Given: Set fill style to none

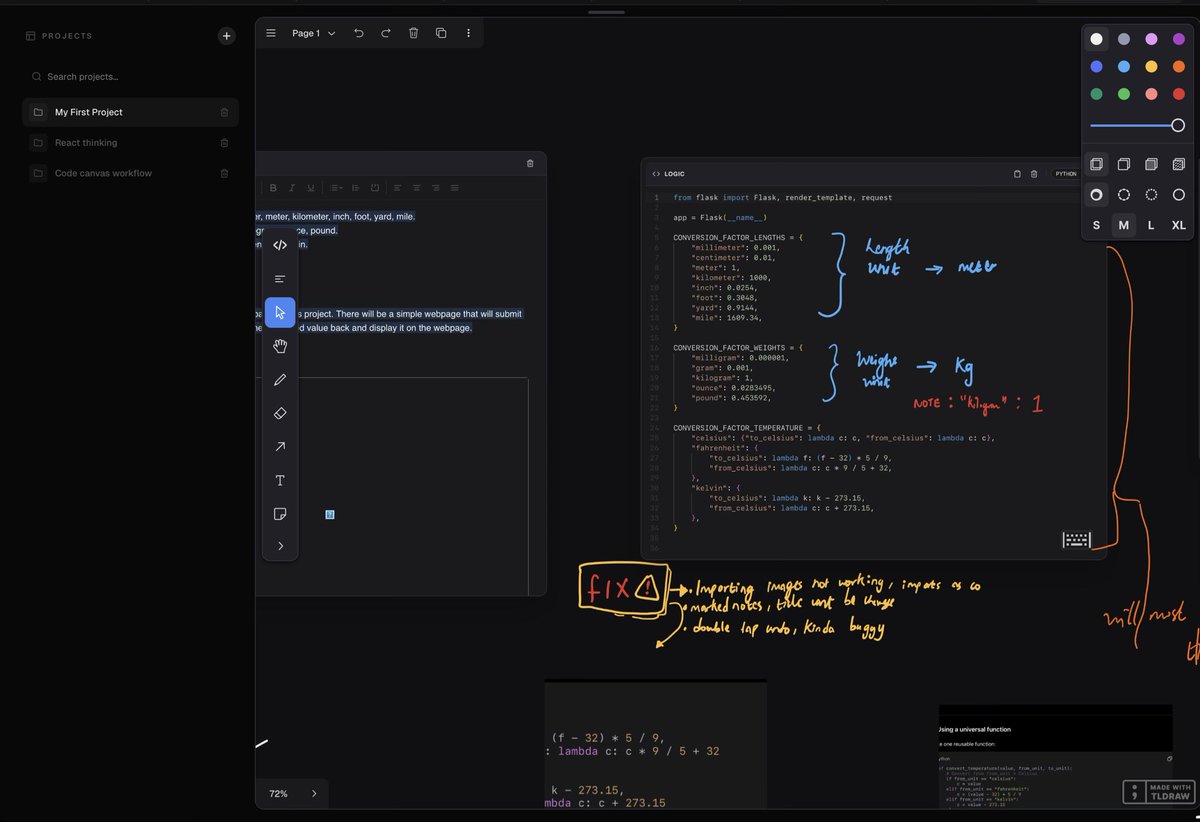Looking at the screenshot, I should tap(1097, 164).
